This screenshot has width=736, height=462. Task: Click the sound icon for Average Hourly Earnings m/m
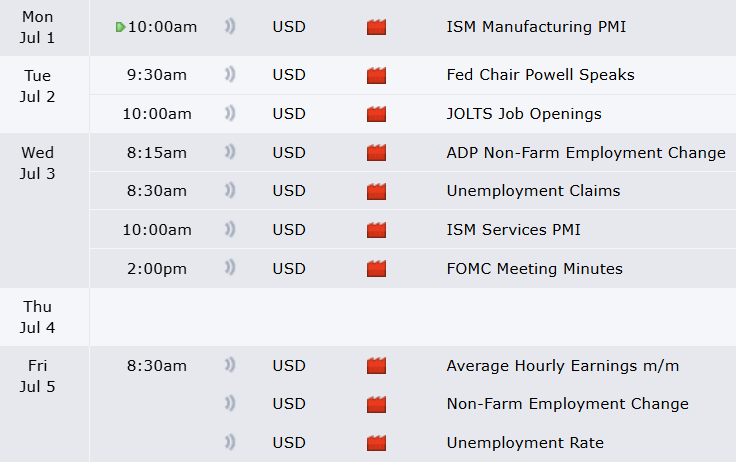click(230, 366)
